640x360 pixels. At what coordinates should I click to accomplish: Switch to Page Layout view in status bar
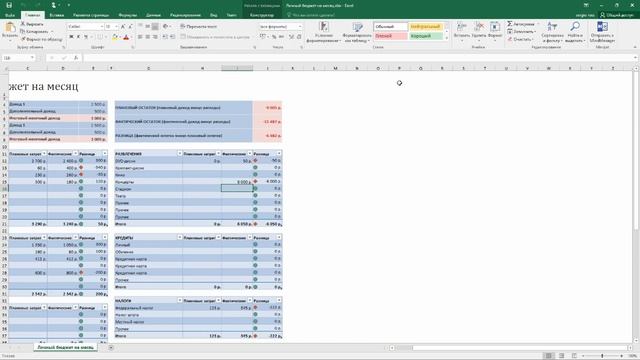561,356
